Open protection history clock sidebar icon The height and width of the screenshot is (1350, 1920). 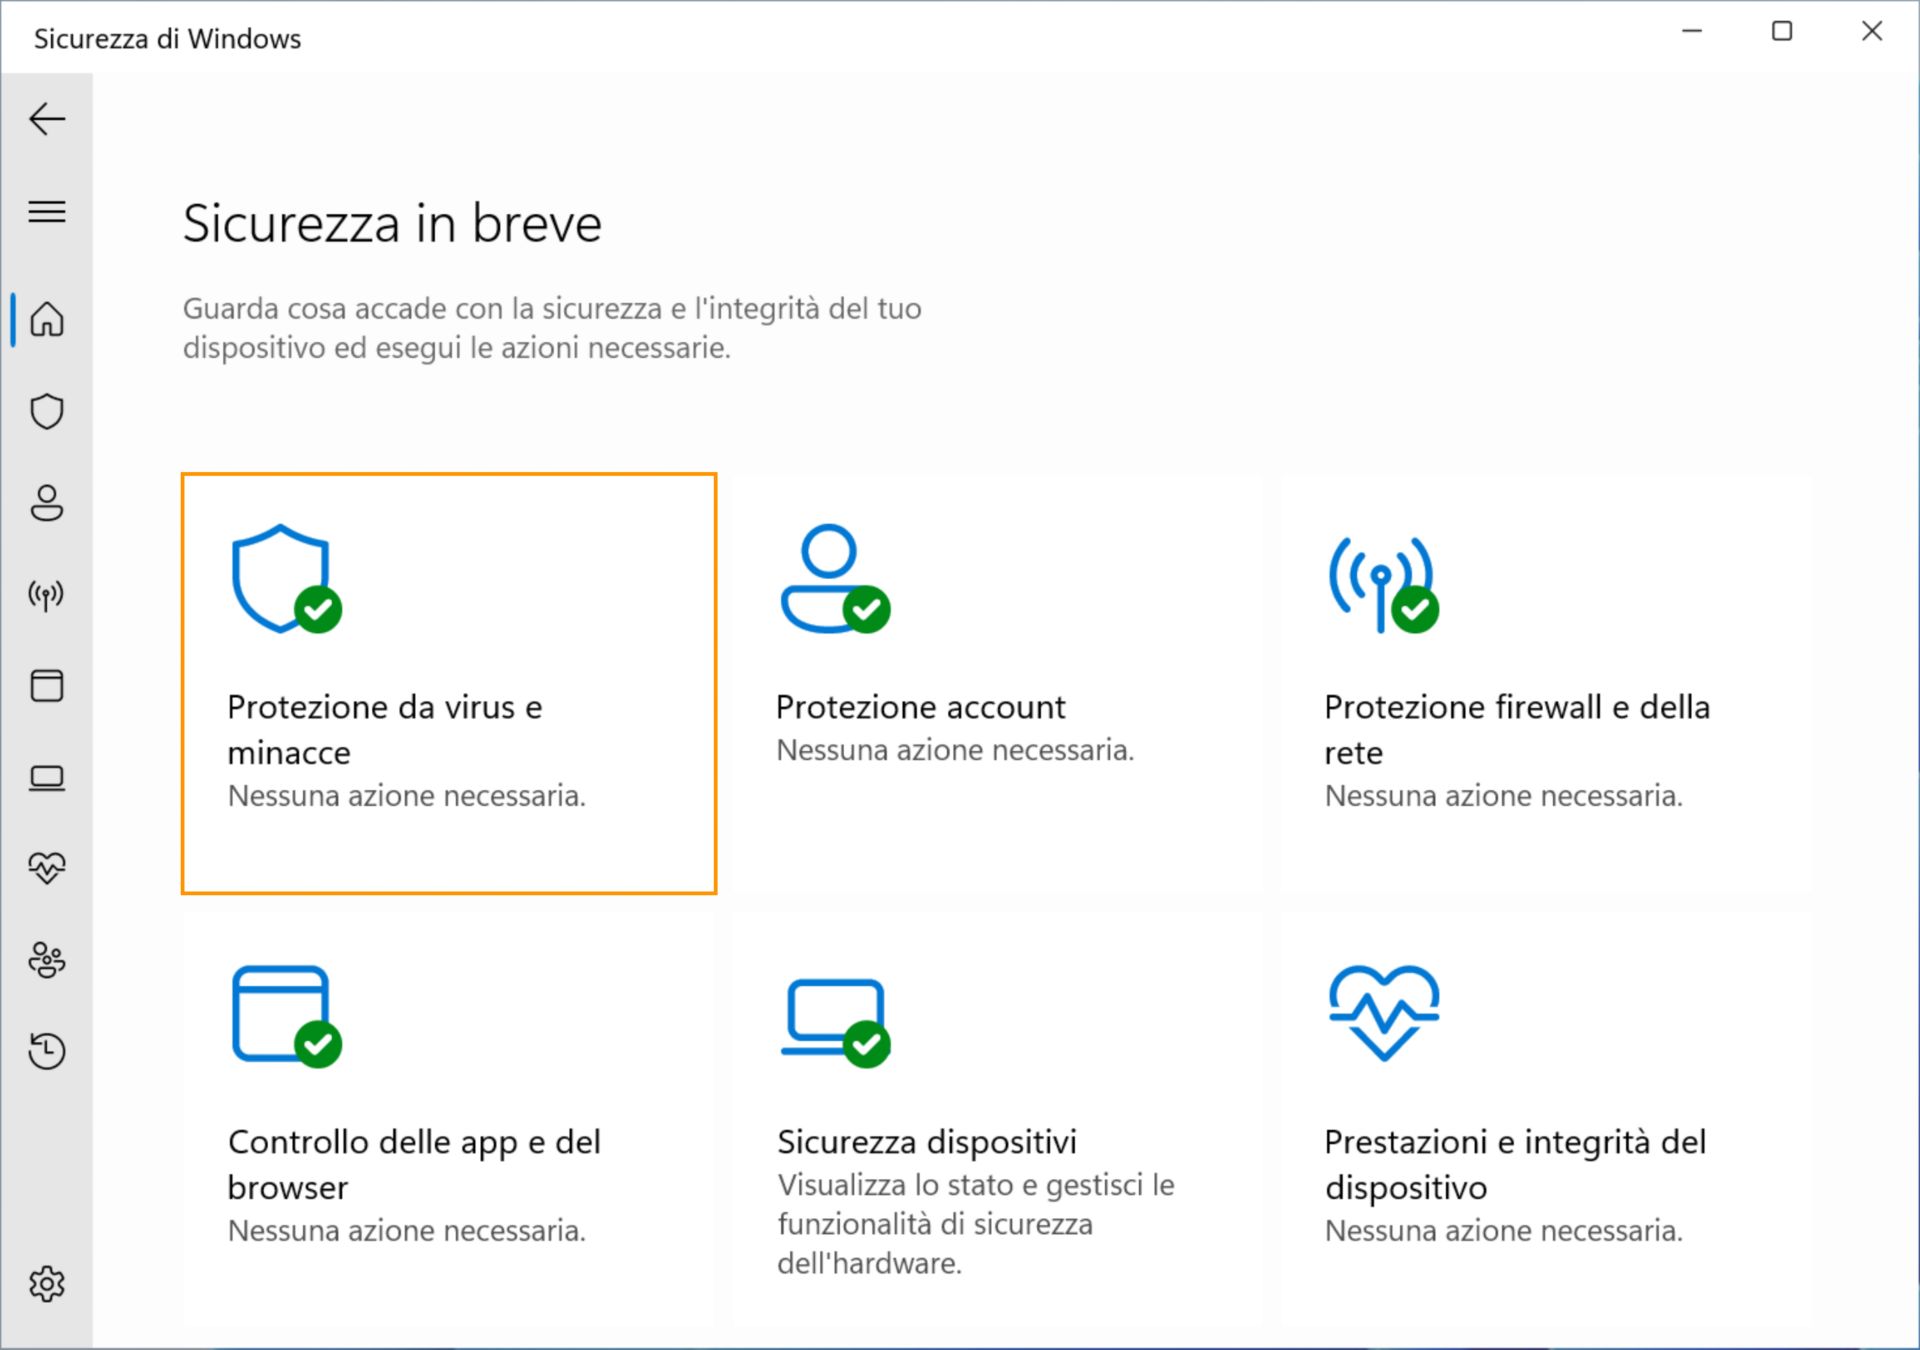click(47, 1051)
